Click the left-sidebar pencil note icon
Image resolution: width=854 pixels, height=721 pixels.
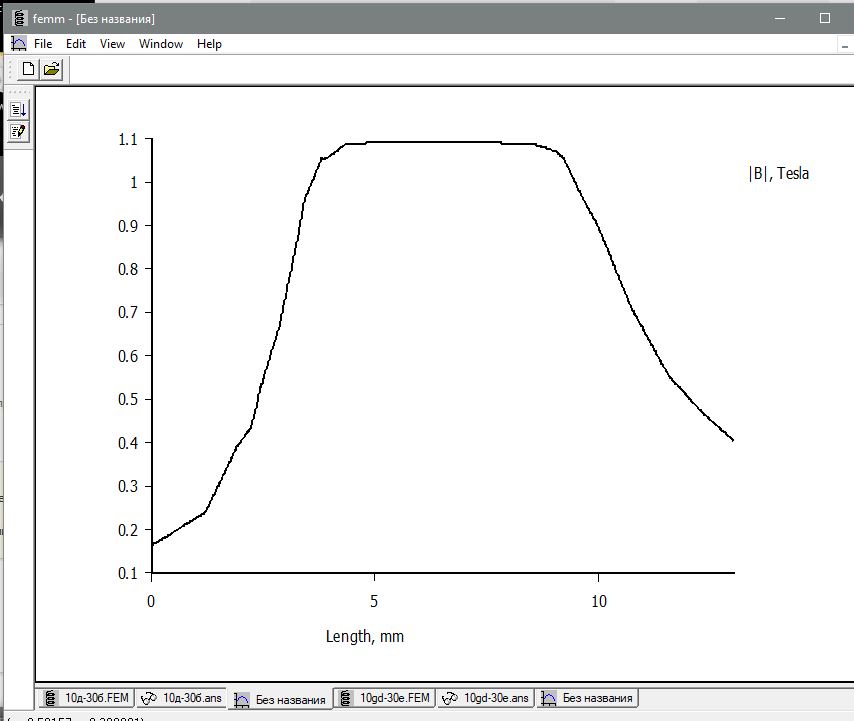pos(18,131)
